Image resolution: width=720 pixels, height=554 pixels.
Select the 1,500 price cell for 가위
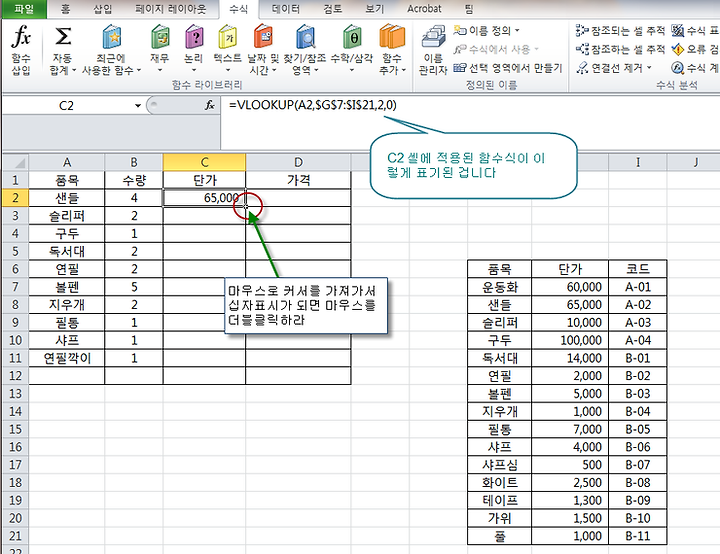(x=570, y=518)
